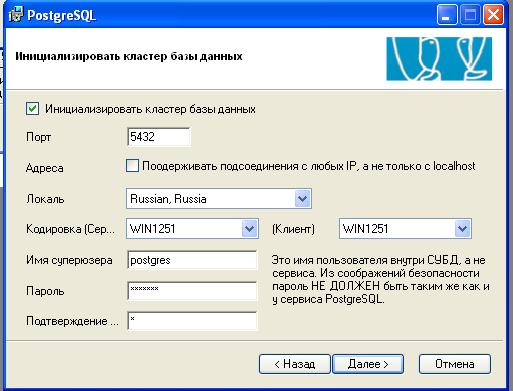Uncheck Инициализировать кластер базы данных checkbox
This screenshot has height=391, width=513.
pos(32,109)
